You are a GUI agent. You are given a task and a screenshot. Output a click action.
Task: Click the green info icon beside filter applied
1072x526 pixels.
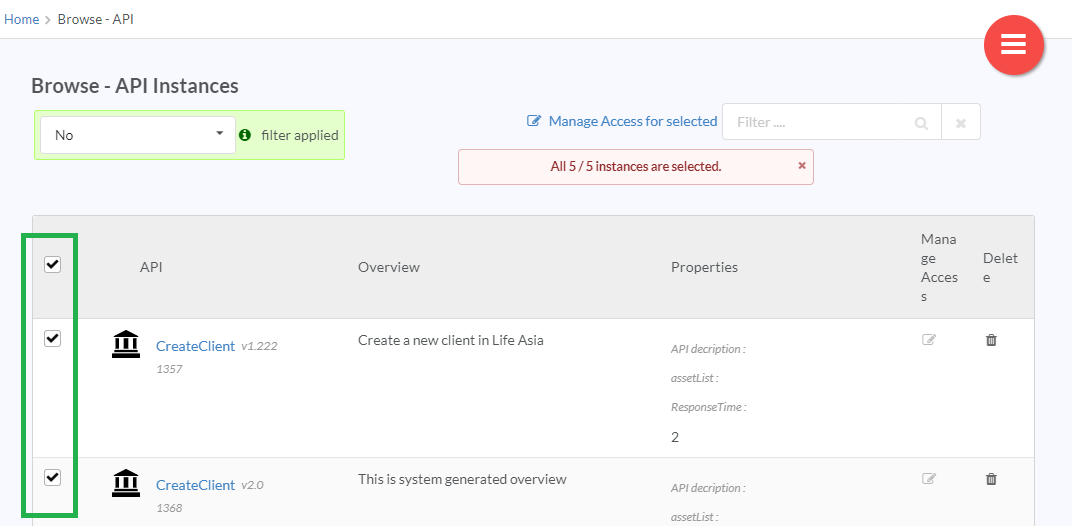coord(245,135)
